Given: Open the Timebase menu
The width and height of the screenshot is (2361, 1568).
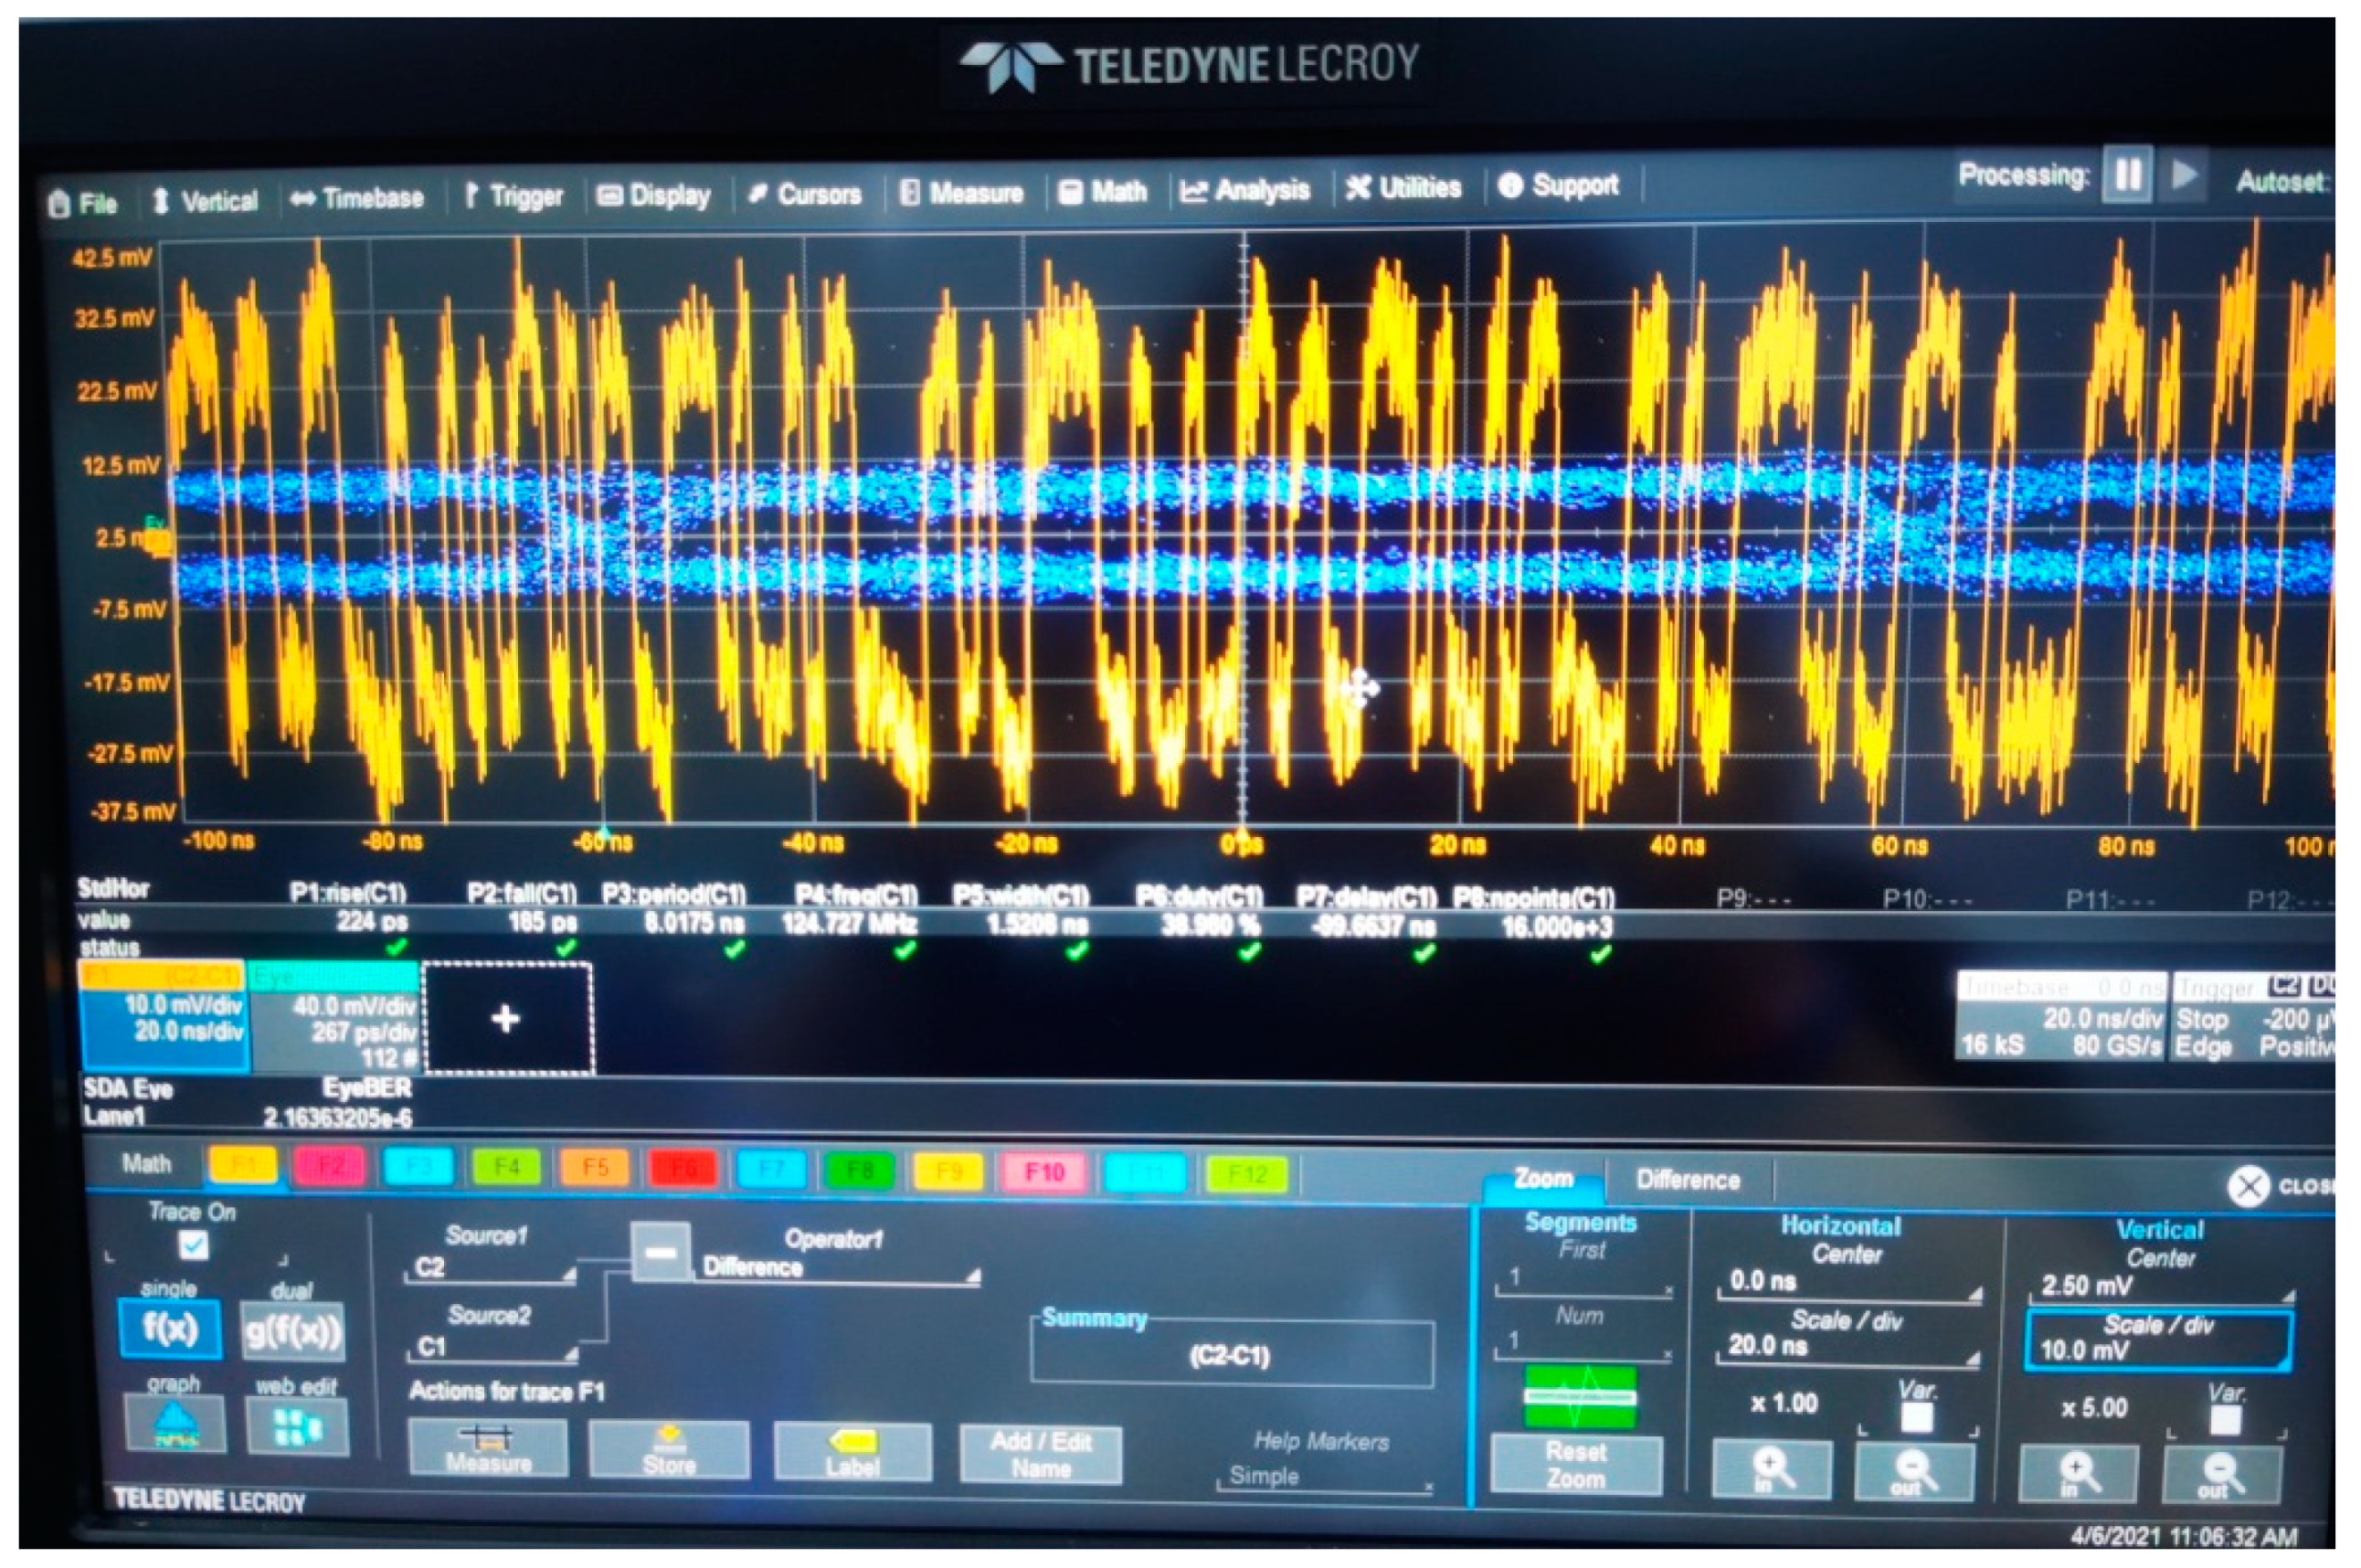Looking at the screenshot, I should (x=357, y=198).
